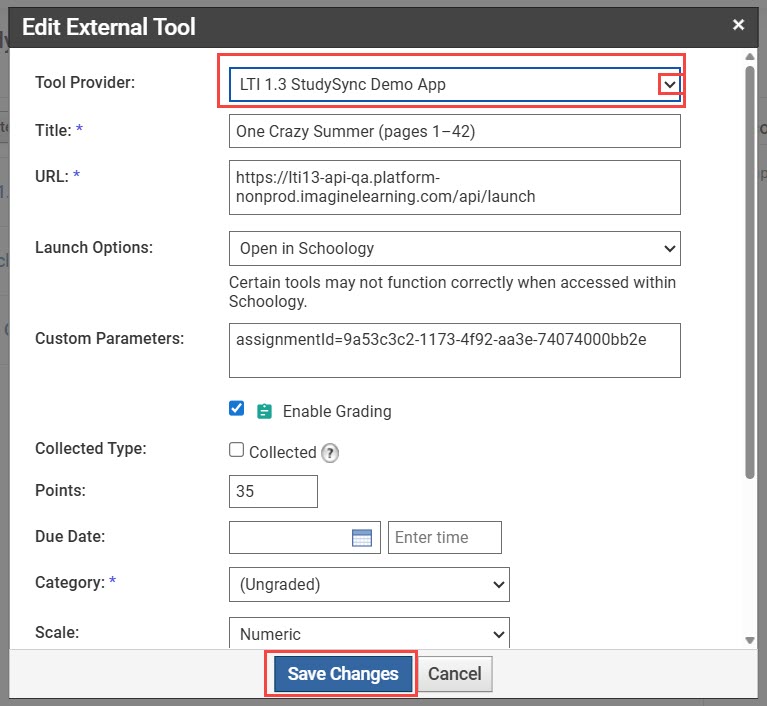Click the Points input field
767x706 pixels.
273,491
